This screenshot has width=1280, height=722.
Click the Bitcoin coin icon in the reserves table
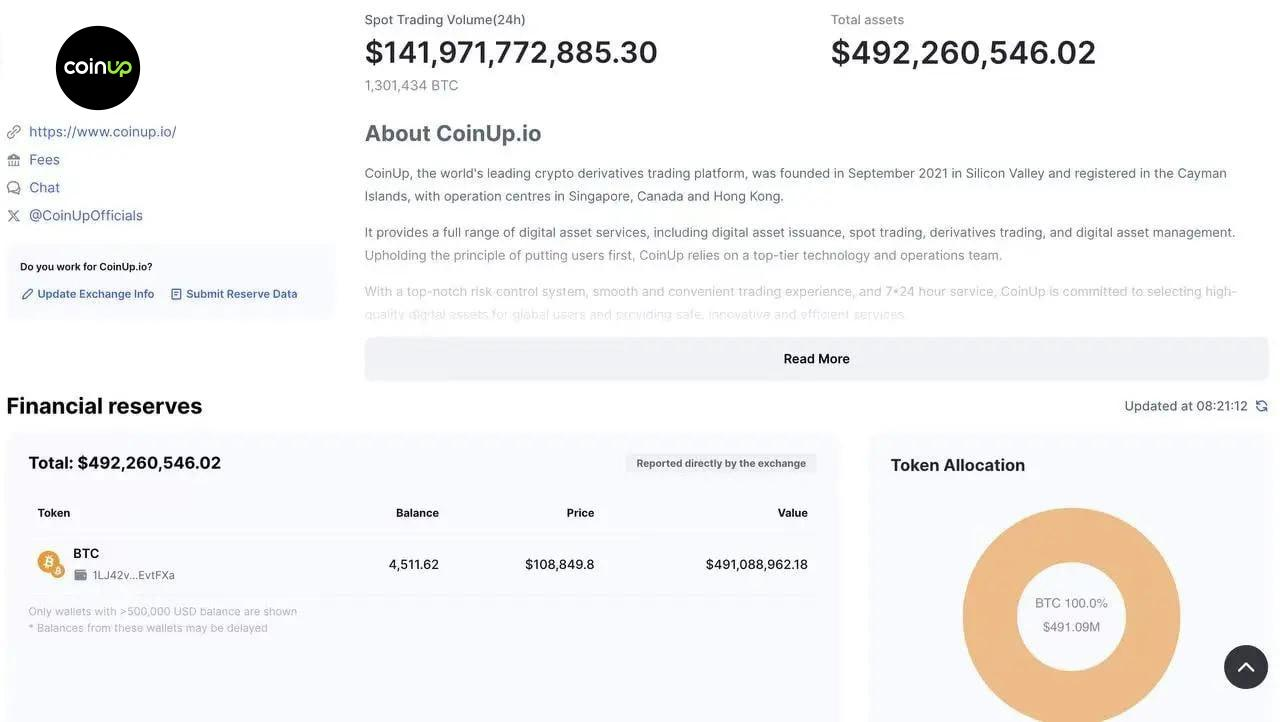pos(50,562)
